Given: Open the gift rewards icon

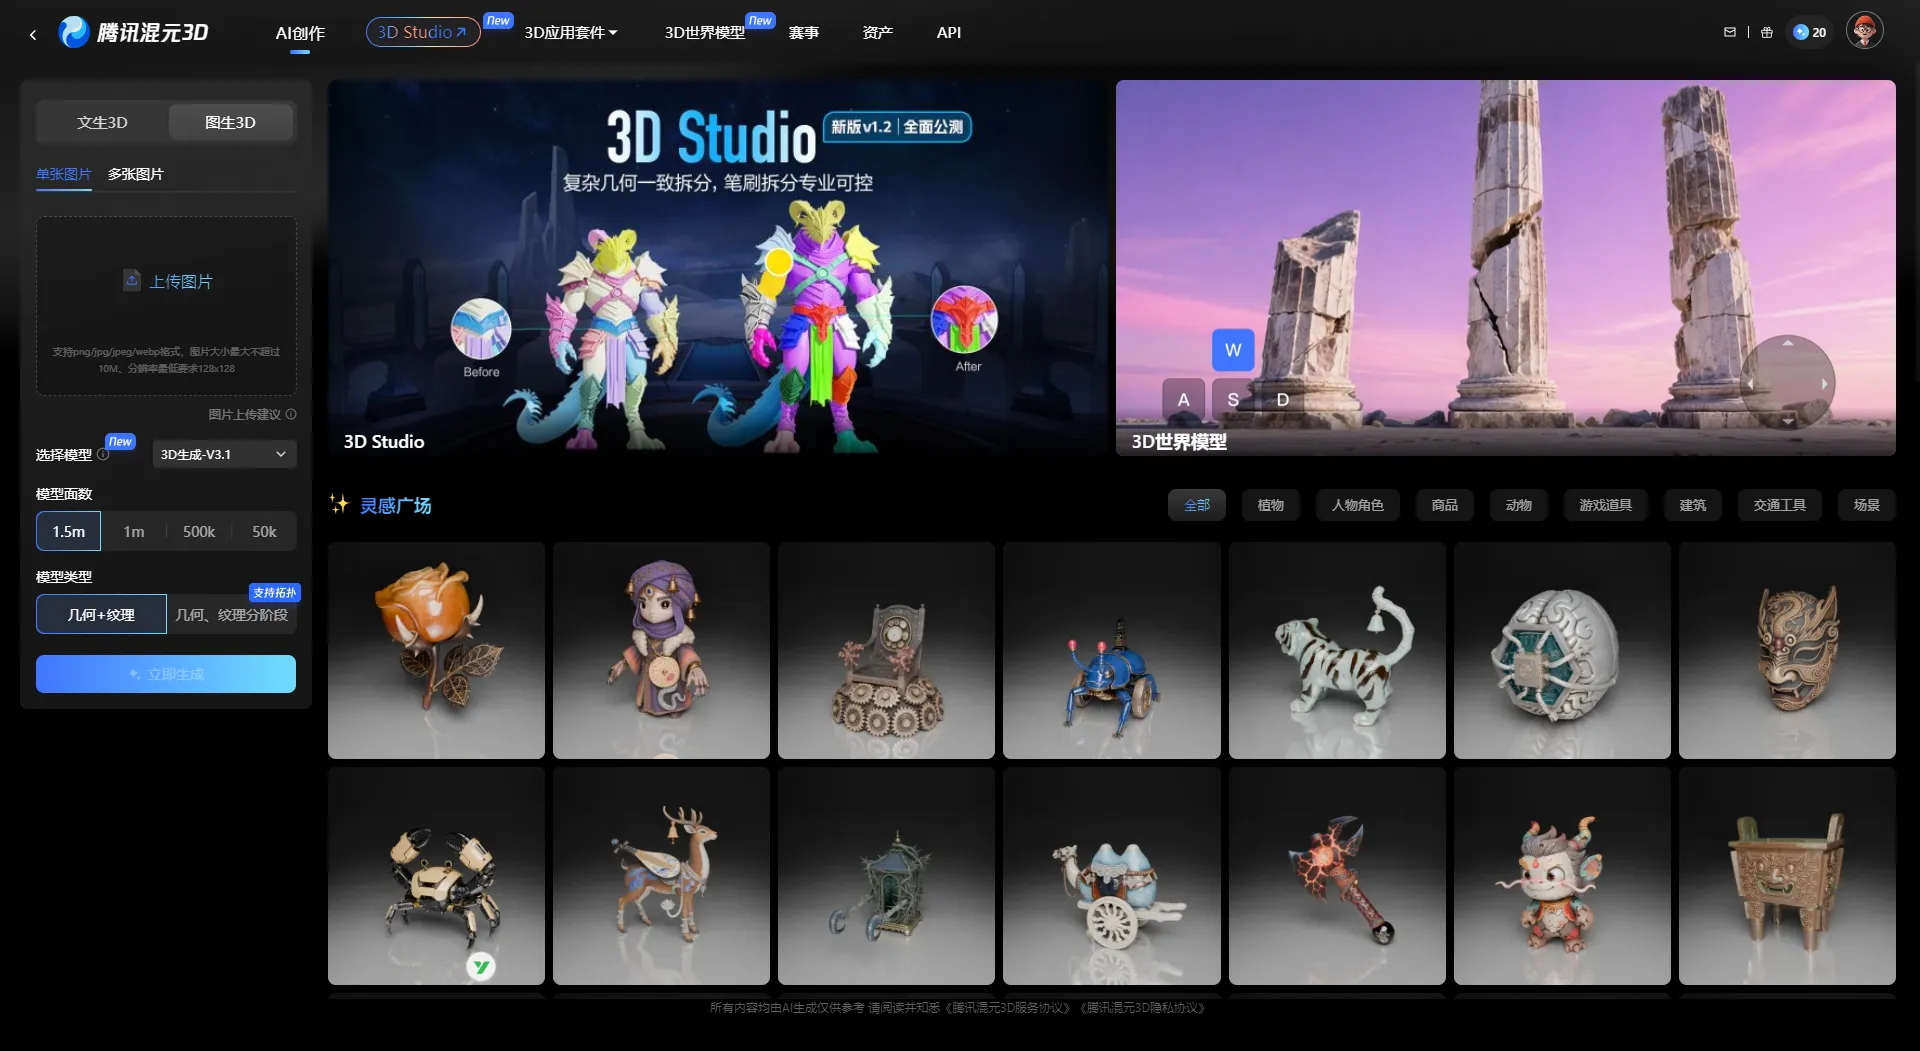Looking at the screenshot, I should pos(1767,32).
